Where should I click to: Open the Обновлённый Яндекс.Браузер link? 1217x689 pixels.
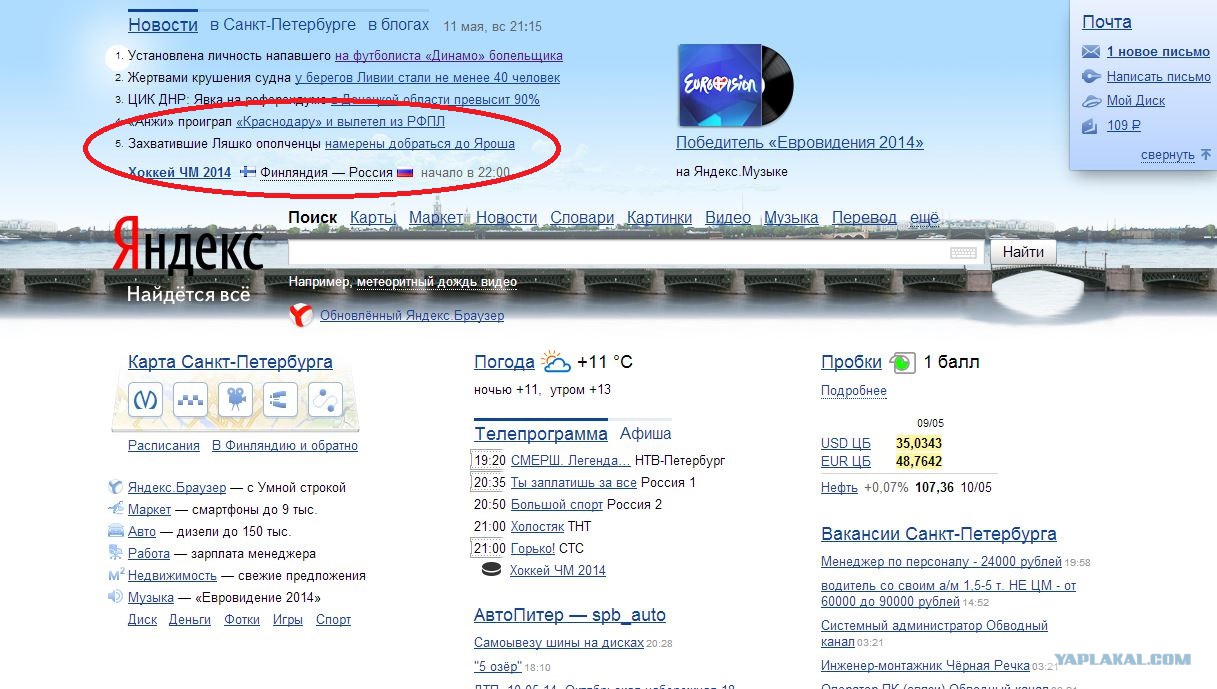[x=412, y=316]
